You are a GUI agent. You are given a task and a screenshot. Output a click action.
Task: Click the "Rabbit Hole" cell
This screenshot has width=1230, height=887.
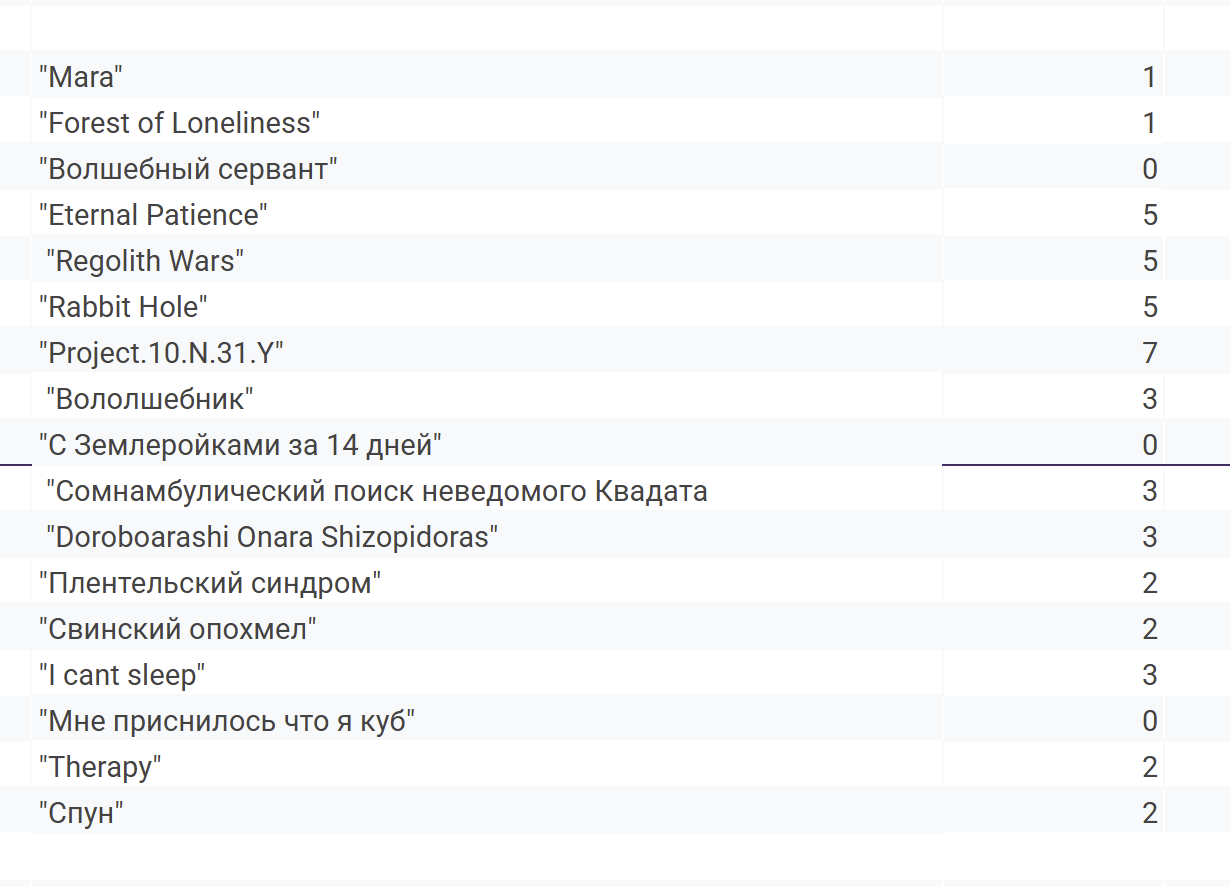486,306
